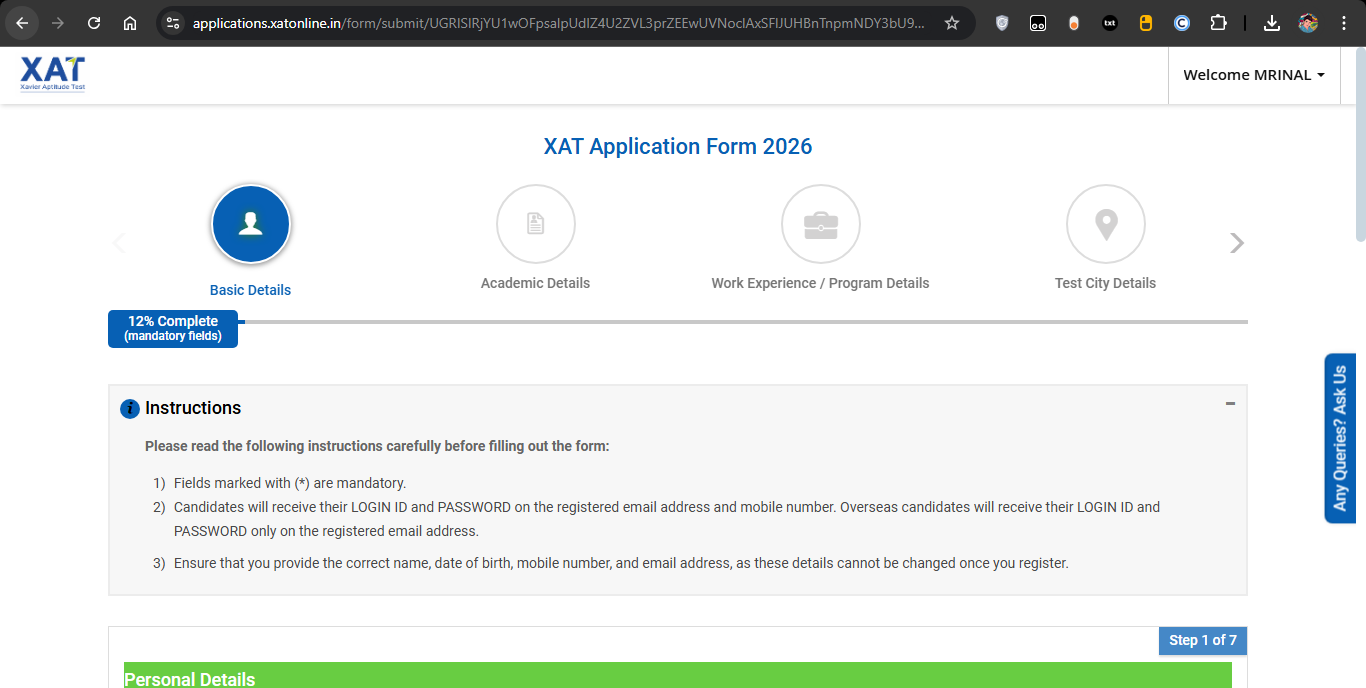Image resolution: width=1366 pixels, height=688 pixels.
Task: Collapse the Instructions panel with minus
Action: click(x=1230, y=404)
